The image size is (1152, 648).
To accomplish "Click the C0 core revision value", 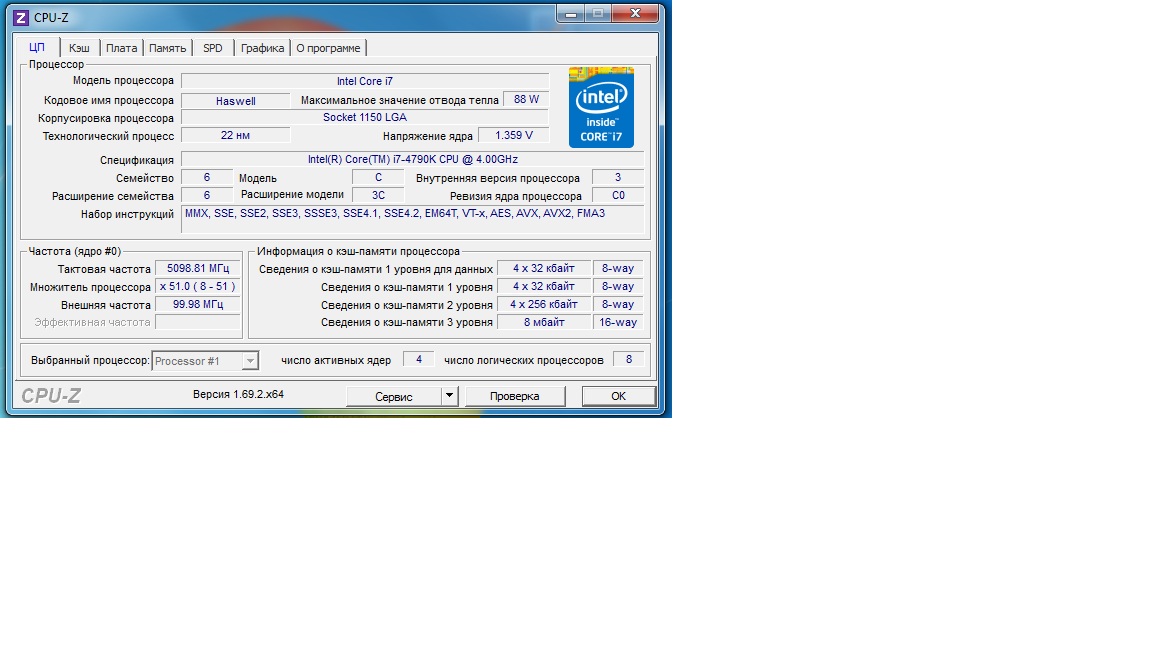I will coord(618,195).
